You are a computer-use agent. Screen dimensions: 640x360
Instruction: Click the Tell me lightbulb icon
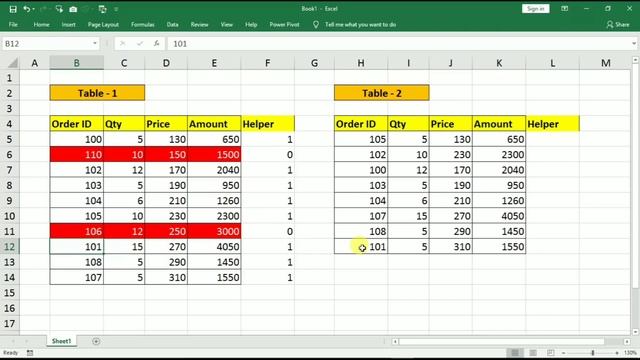click(316, 24)
